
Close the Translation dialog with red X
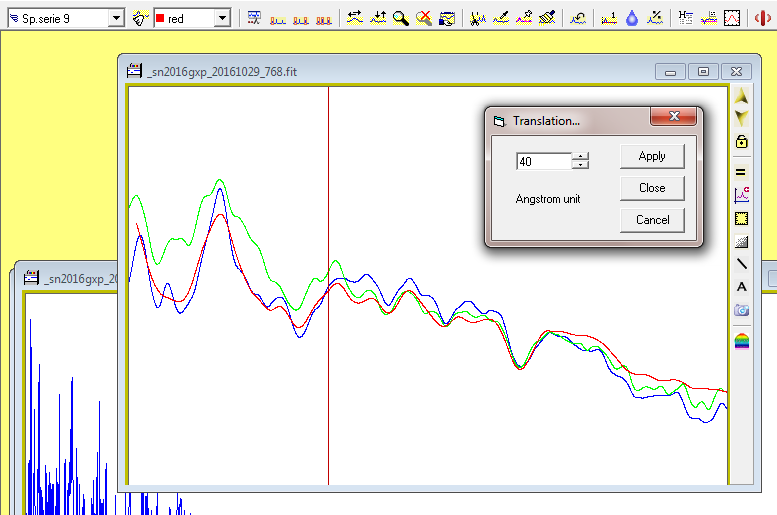point(674,116)
